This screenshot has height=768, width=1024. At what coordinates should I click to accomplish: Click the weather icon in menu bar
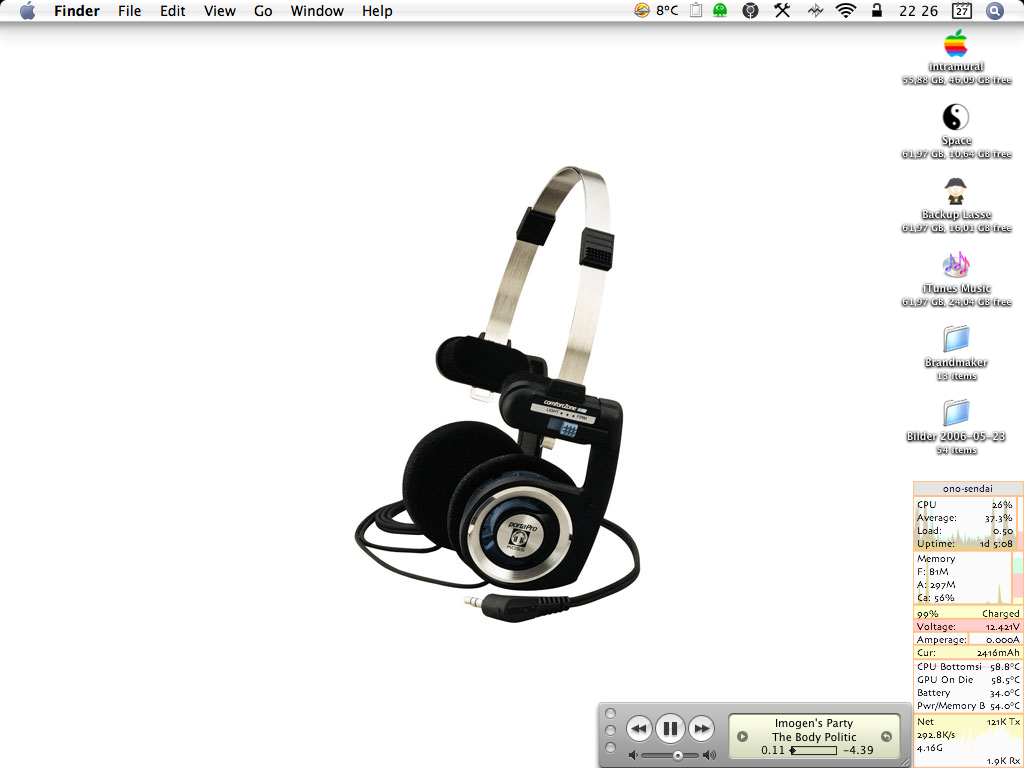coord(642,10)
